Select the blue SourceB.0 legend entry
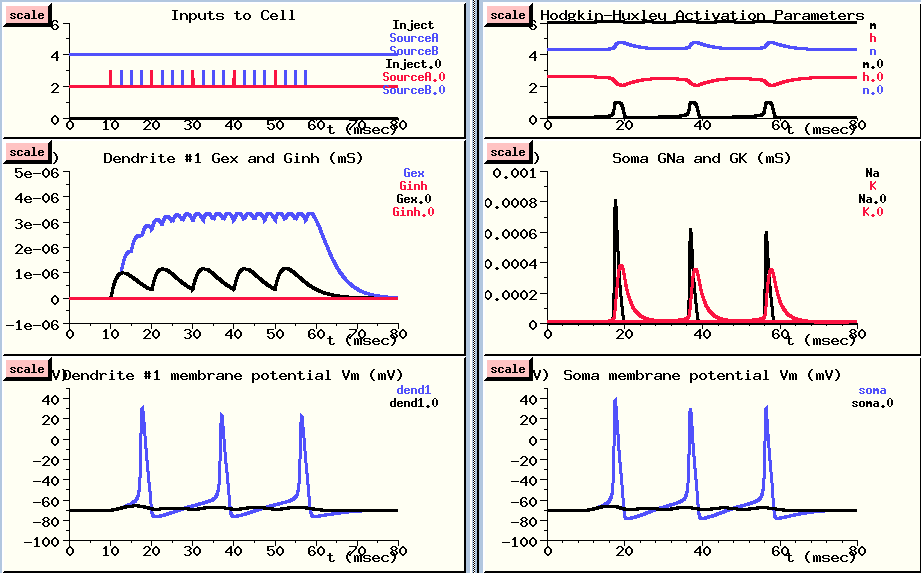Screen dimensions: 921x573 click(414, 90)
